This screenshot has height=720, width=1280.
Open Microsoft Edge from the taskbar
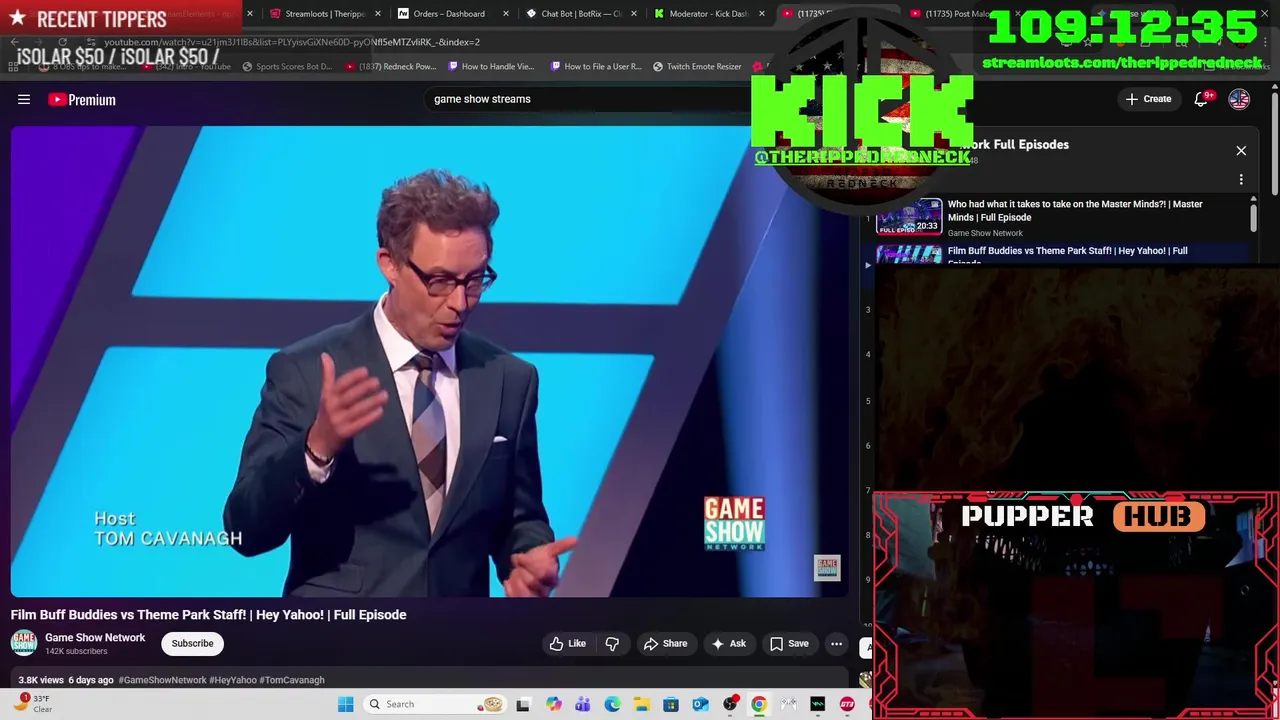[612, 704]
